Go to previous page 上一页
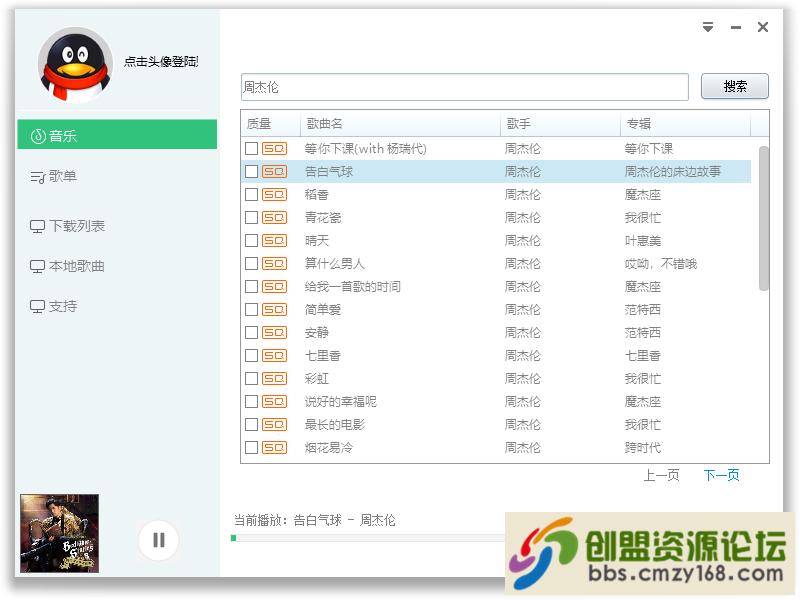Image resolution: width=800 pixels, height=600 pixels. pyautogui.click(x=661, y=476)
